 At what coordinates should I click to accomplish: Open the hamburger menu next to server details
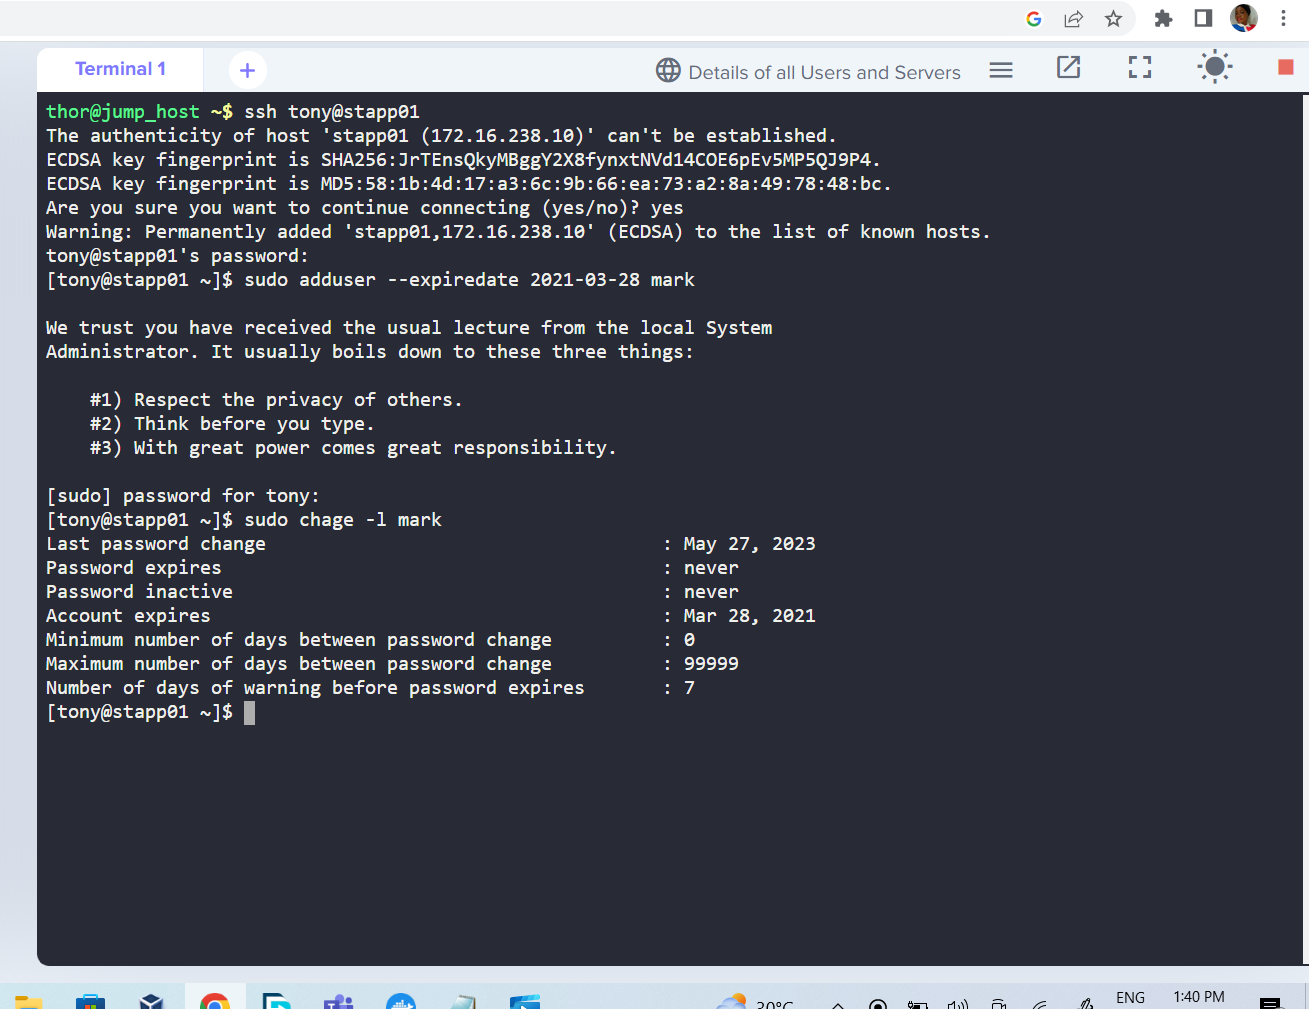(x=1000, y=69)
